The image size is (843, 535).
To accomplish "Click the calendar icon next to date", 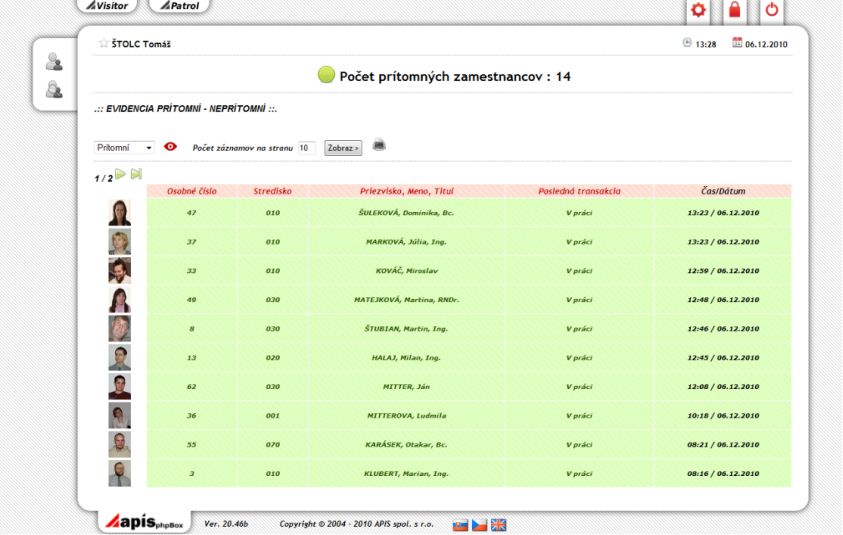I will [x=738, y=43].
